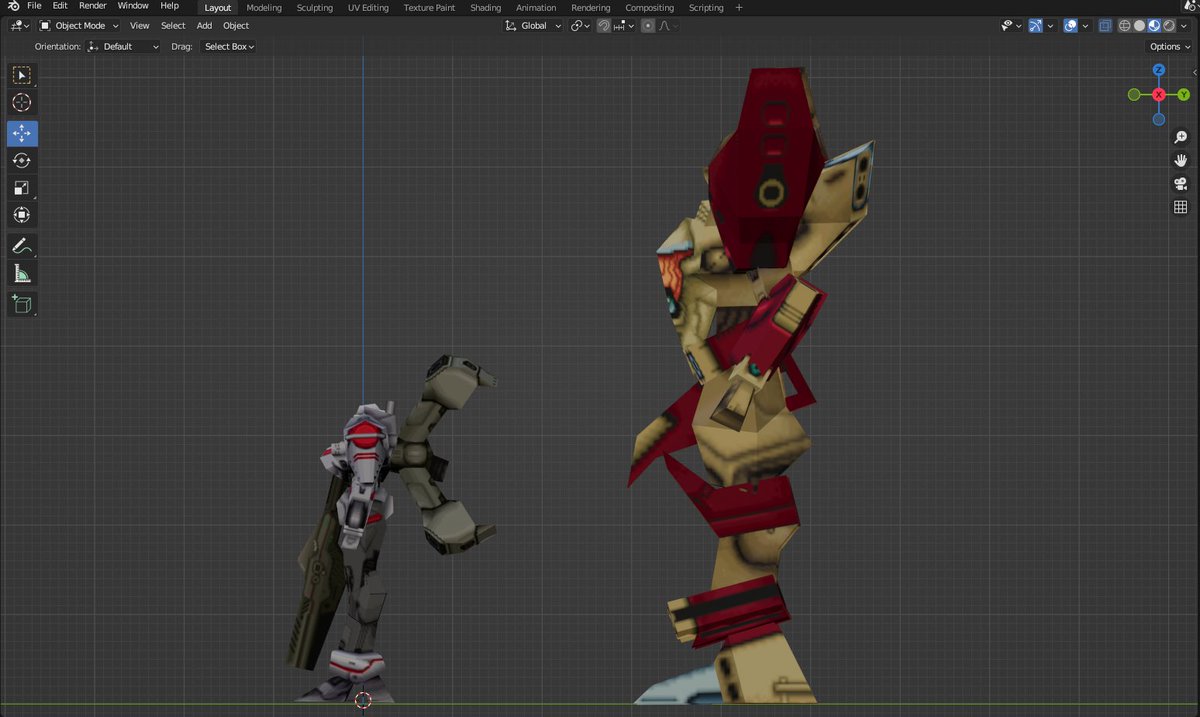Click the blue Z axis gizmo ball
The image size is (1200, 717).
coord(1158,70)
